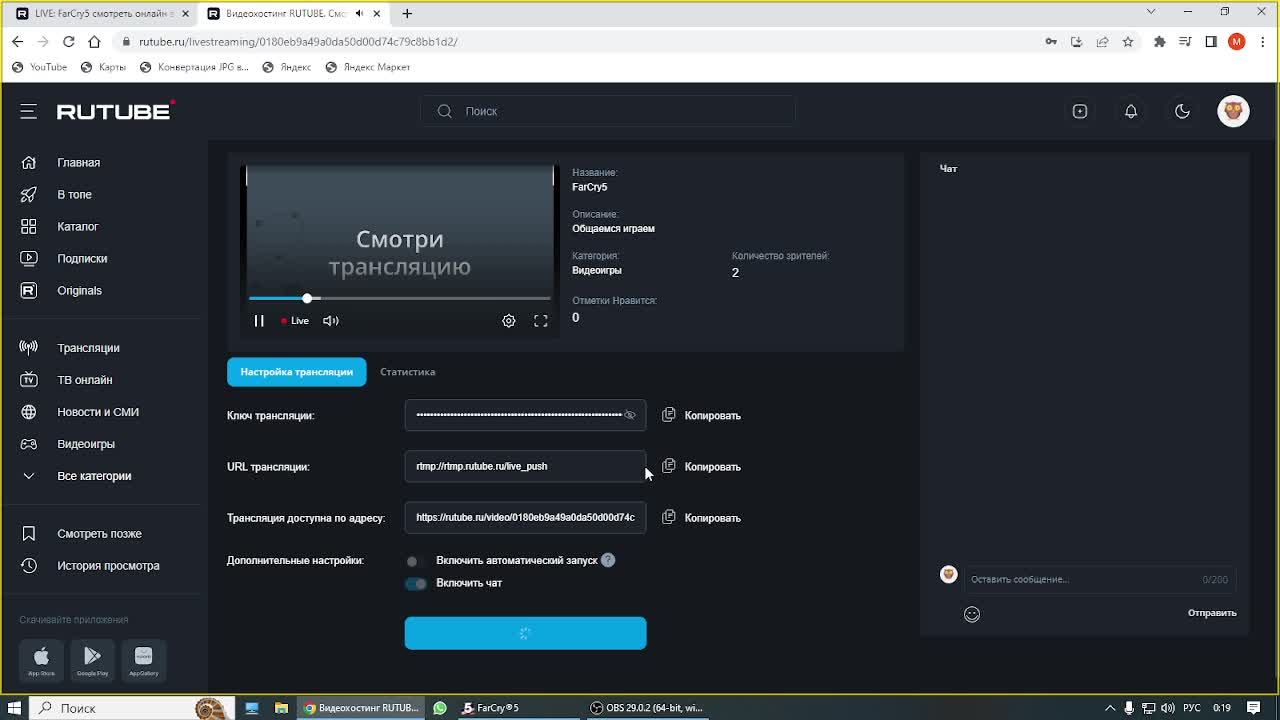Select the Настройка трансляции tab
The height and width of the screenshot is (720, 1280).
click(297, 372)
